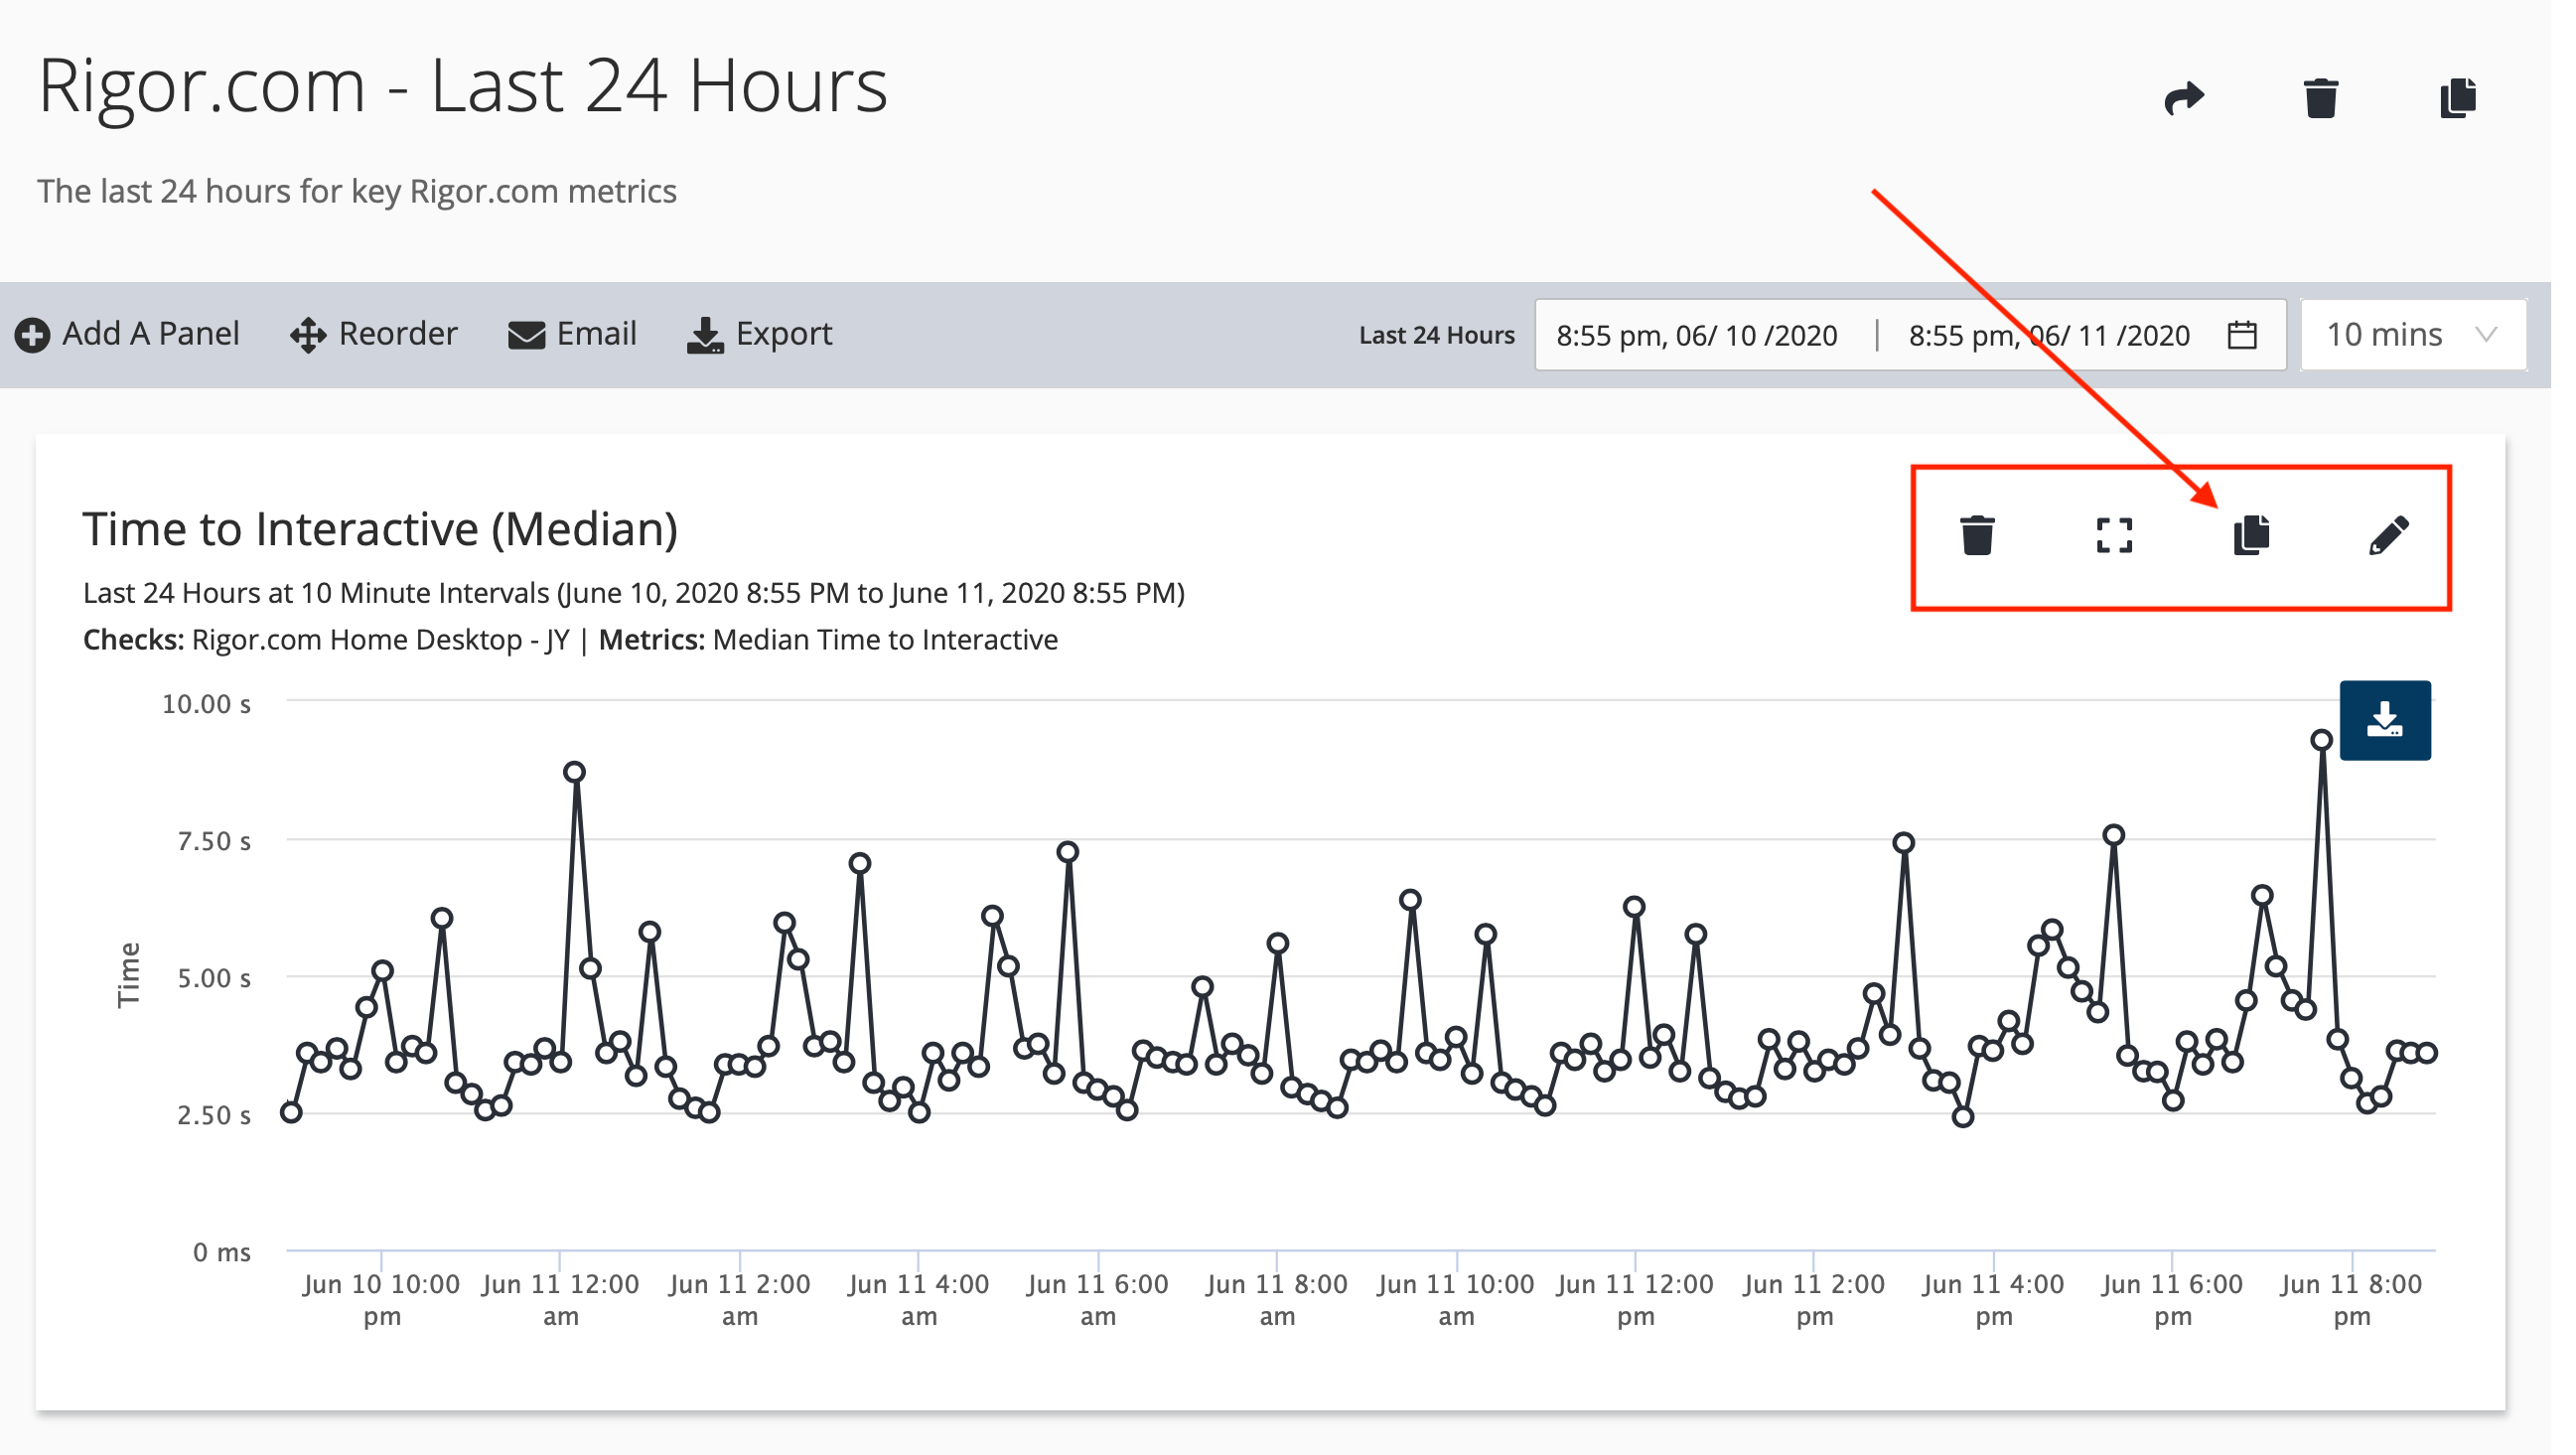Open the 10 mins interval dropdown

[2413, 335]
